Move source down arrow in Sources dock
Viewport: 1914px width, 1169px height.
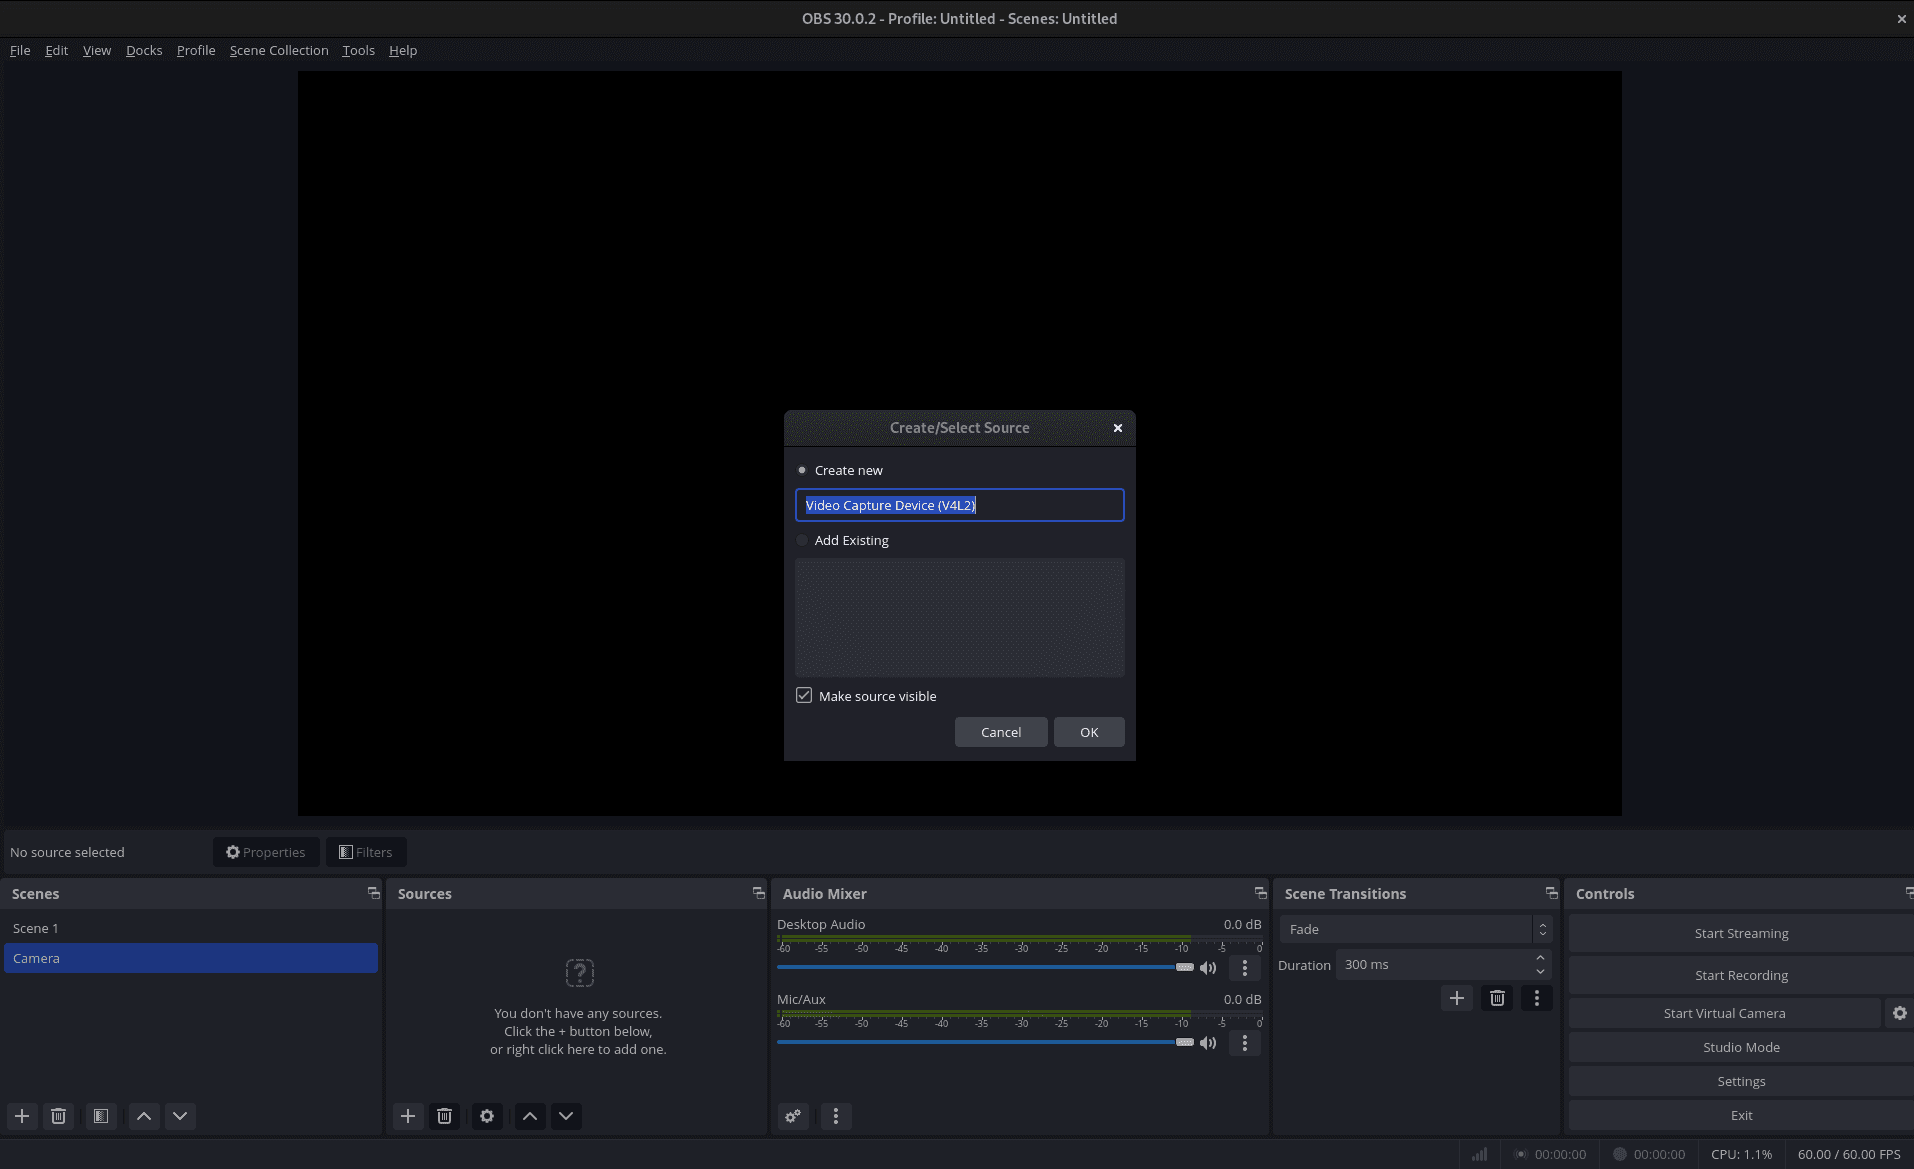(x=566, y=1116)
